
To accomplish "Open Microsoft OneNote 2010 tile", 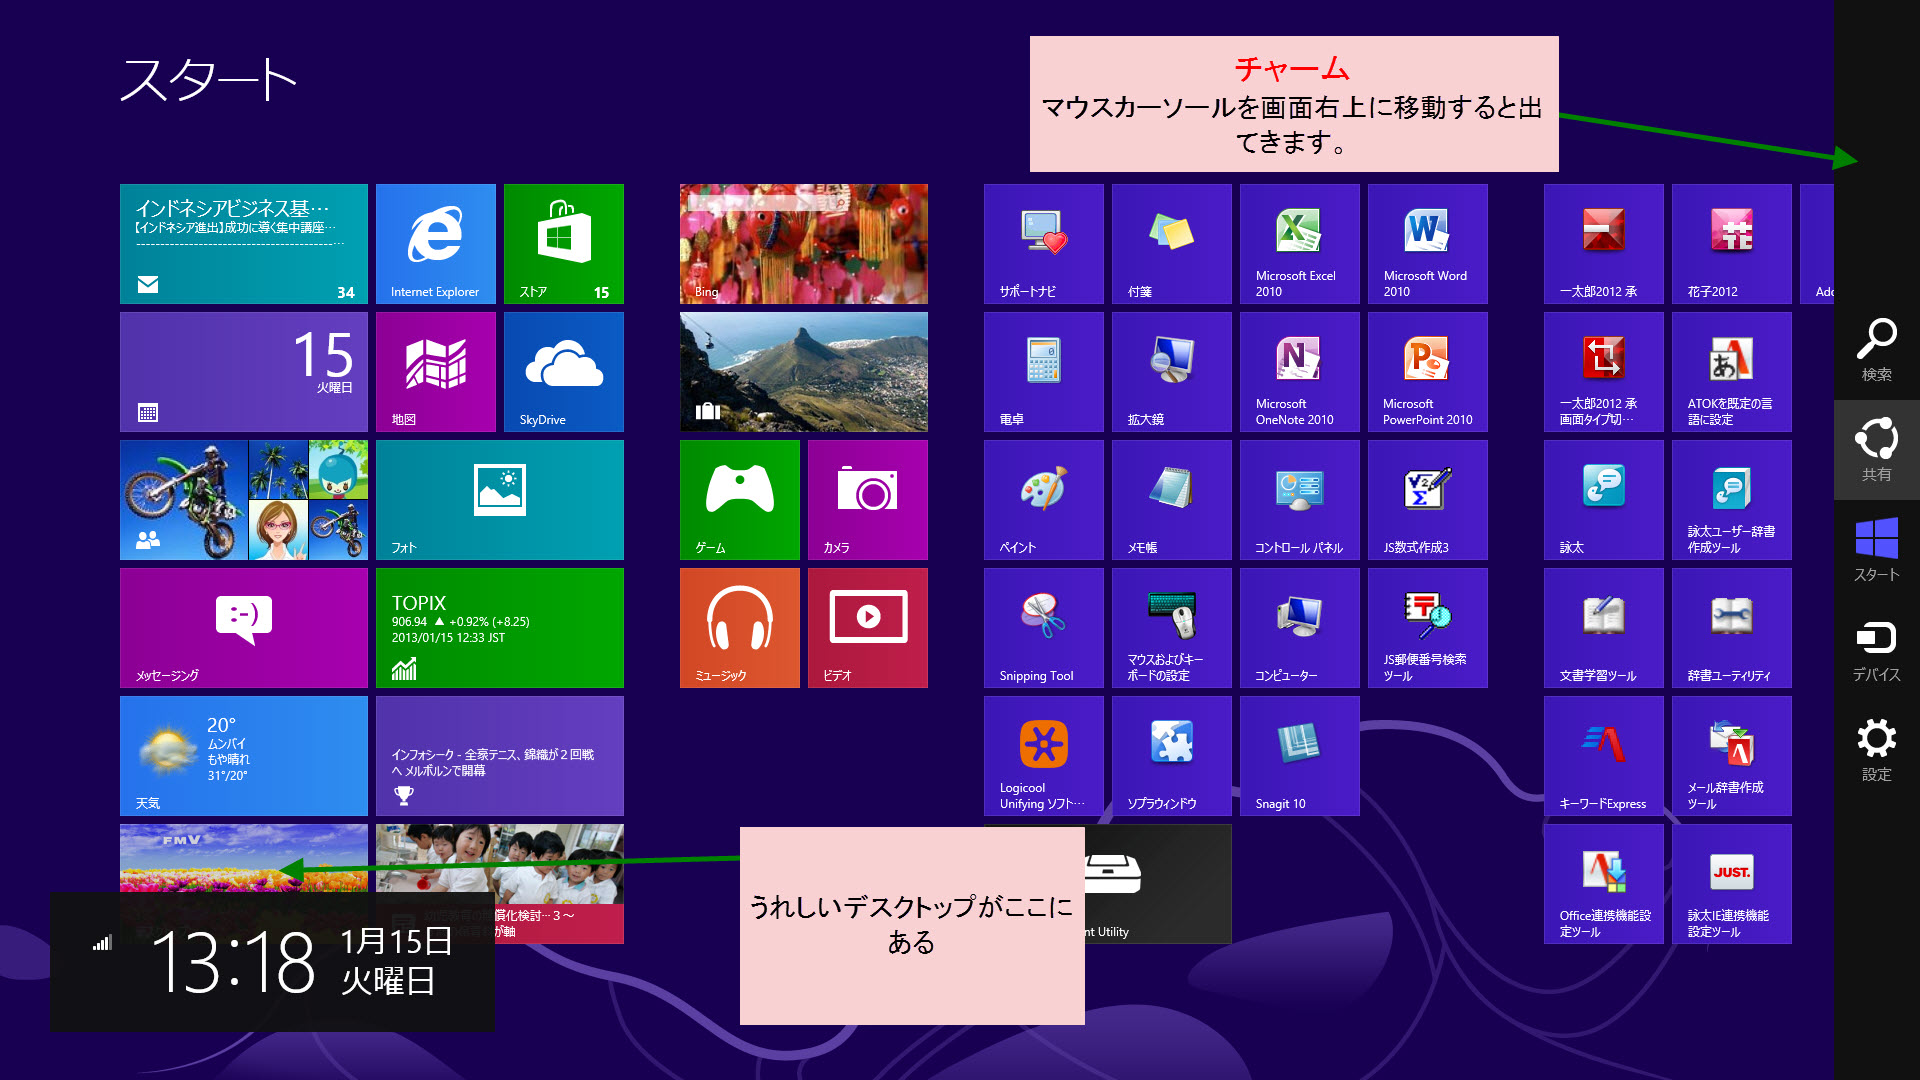I will pos(1299,371).
